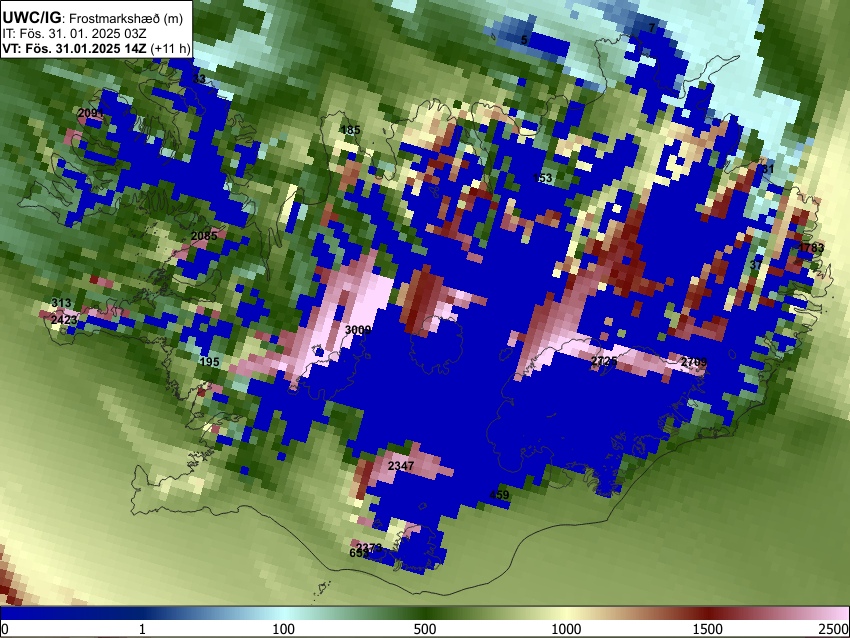Select the map value label 2347
The width and height of the screenshot is (850, 638).
point(401,466)
